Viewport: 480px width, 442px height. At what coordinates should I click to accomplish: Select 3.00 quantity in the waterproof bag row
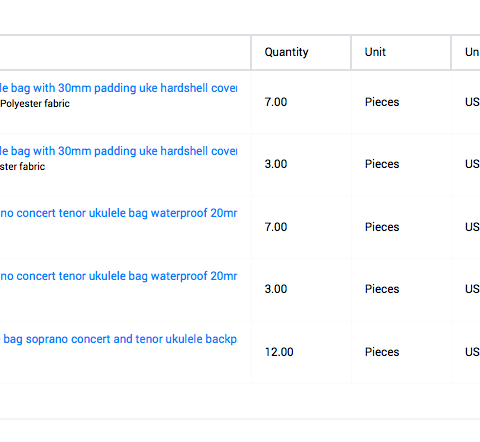[276, 289]
